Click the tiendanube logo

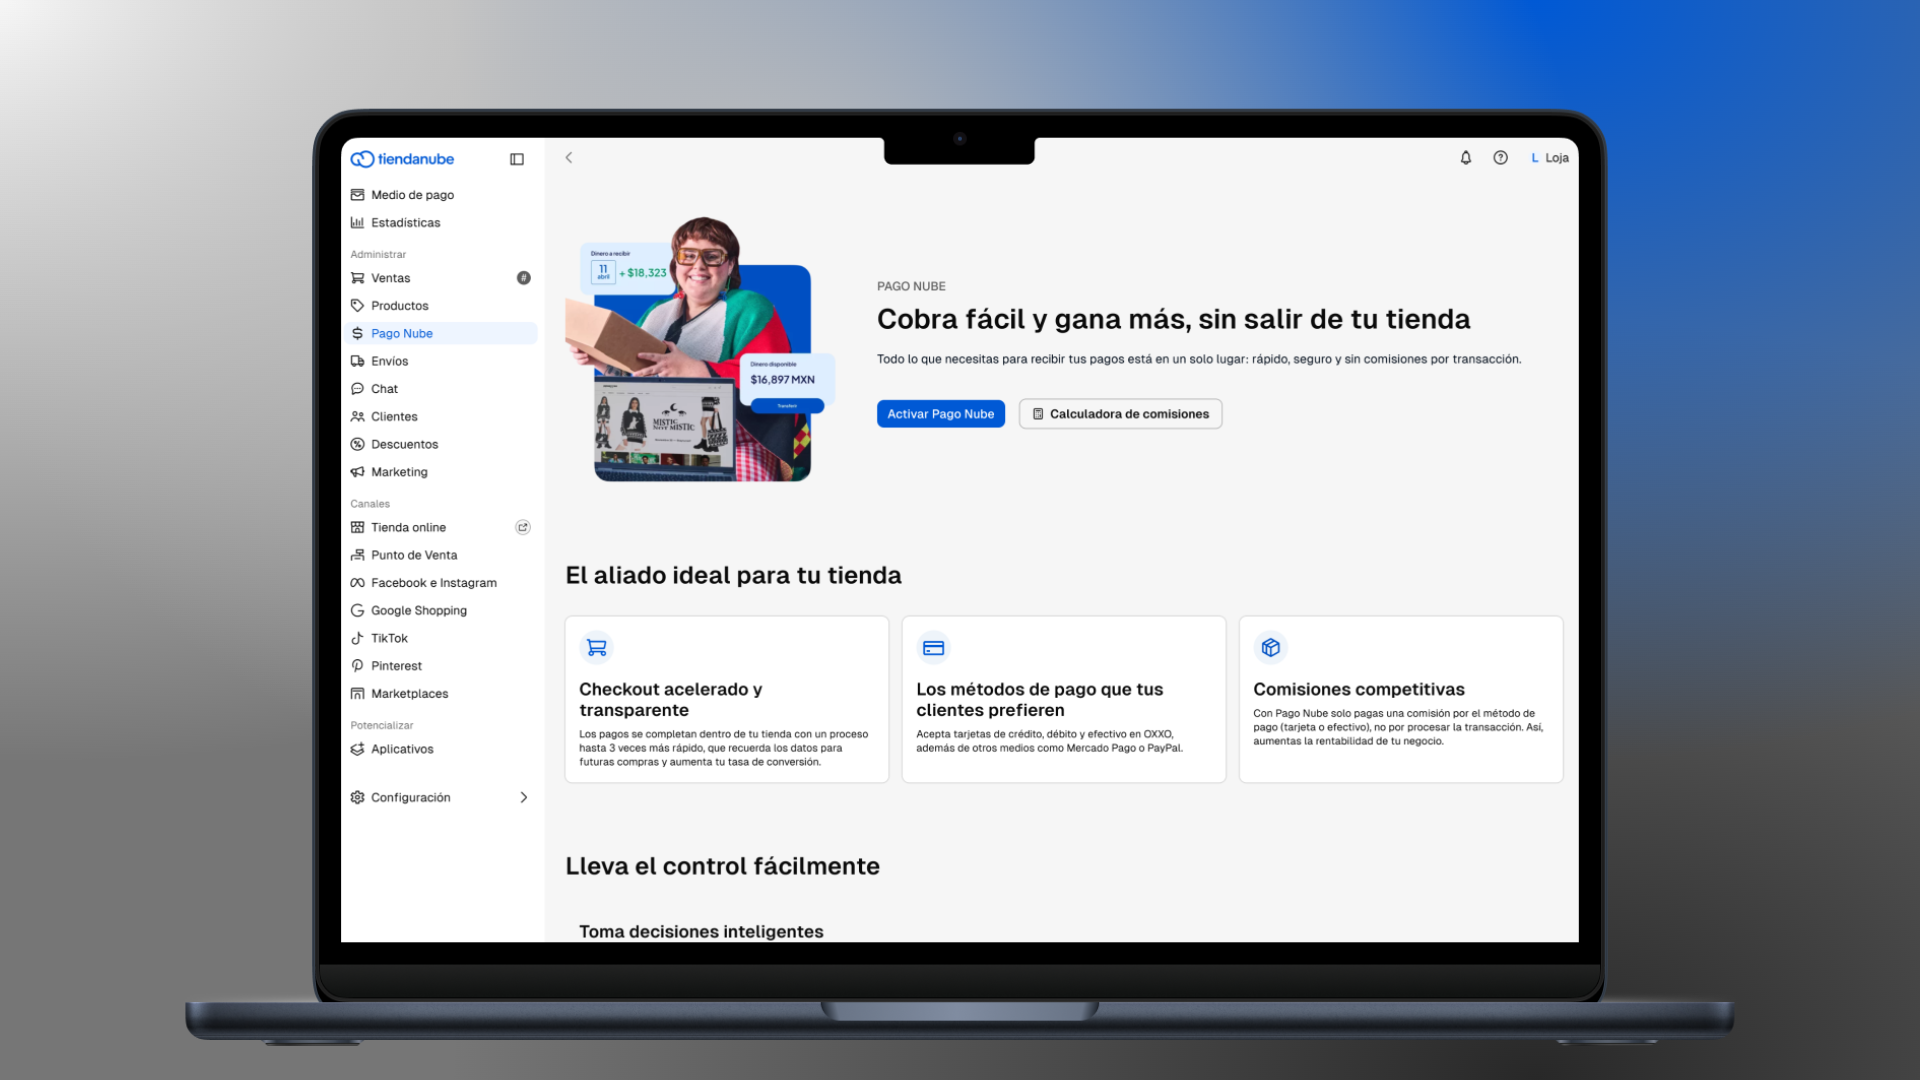[402, 159]
